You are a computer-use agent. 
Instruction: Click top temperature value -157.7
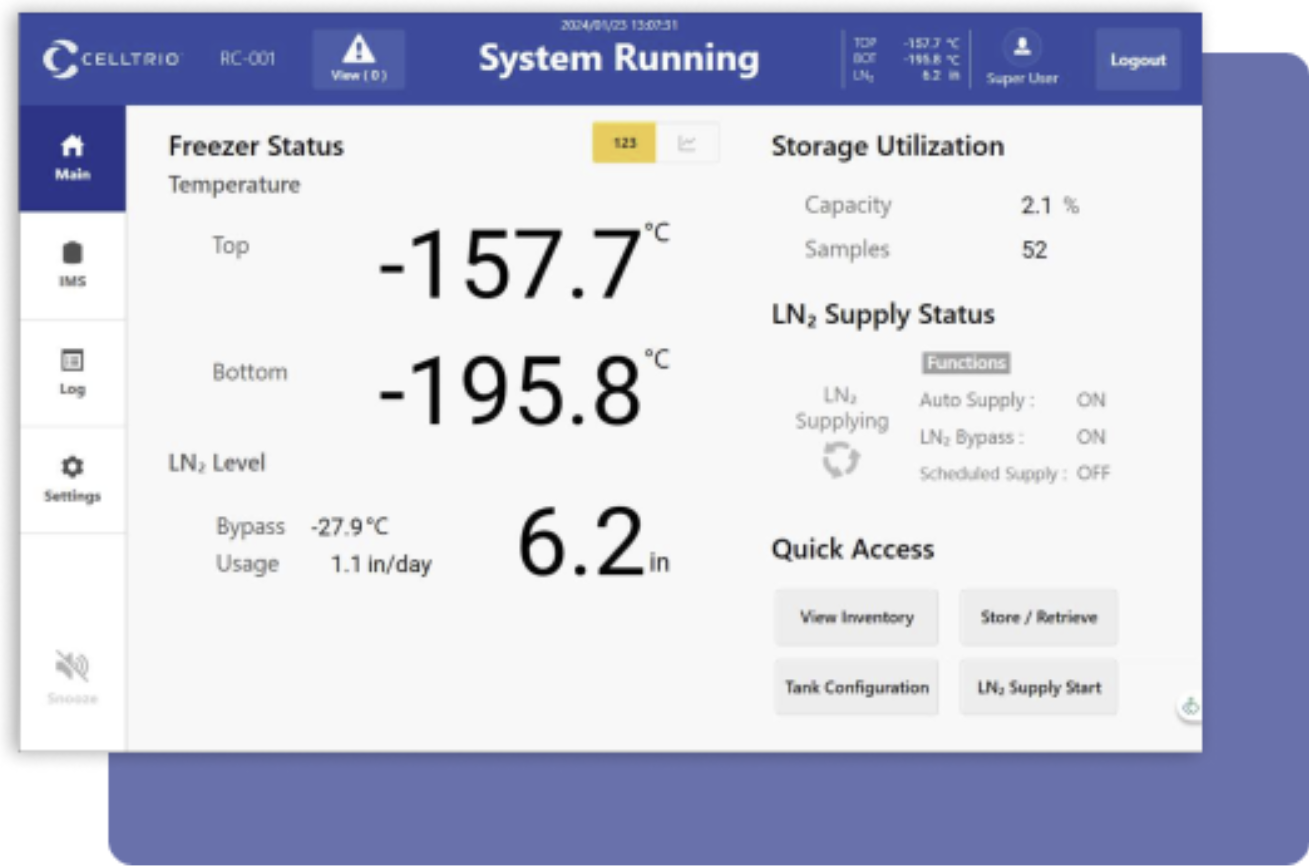pyautogui.click(x=510, y=264)
